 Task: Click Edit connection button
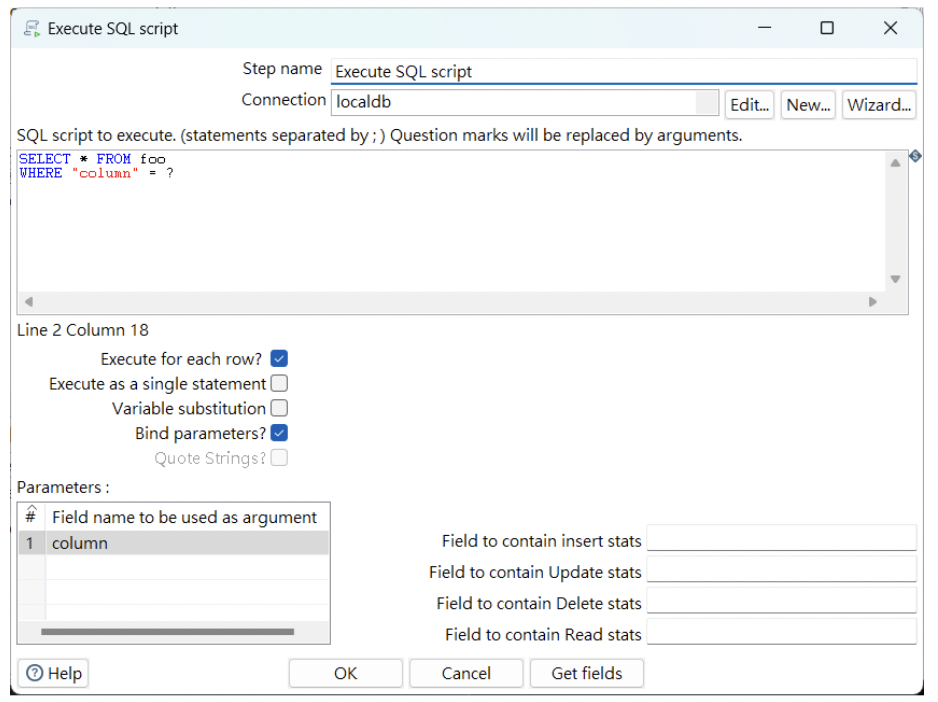[749, 105]
